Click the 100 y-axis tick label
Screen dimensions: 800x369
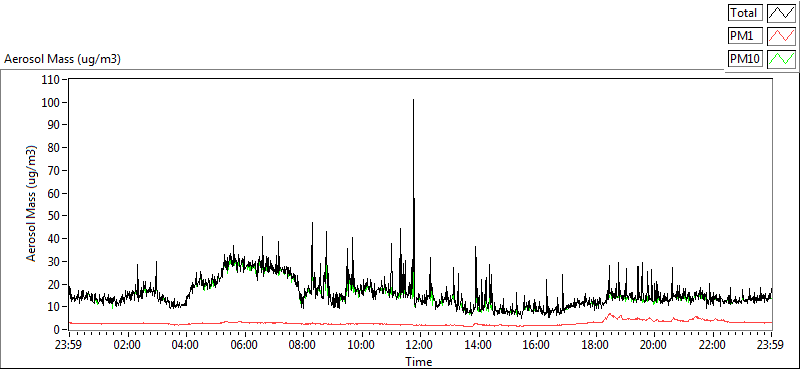pyautogui.click(x=52, y=103)
